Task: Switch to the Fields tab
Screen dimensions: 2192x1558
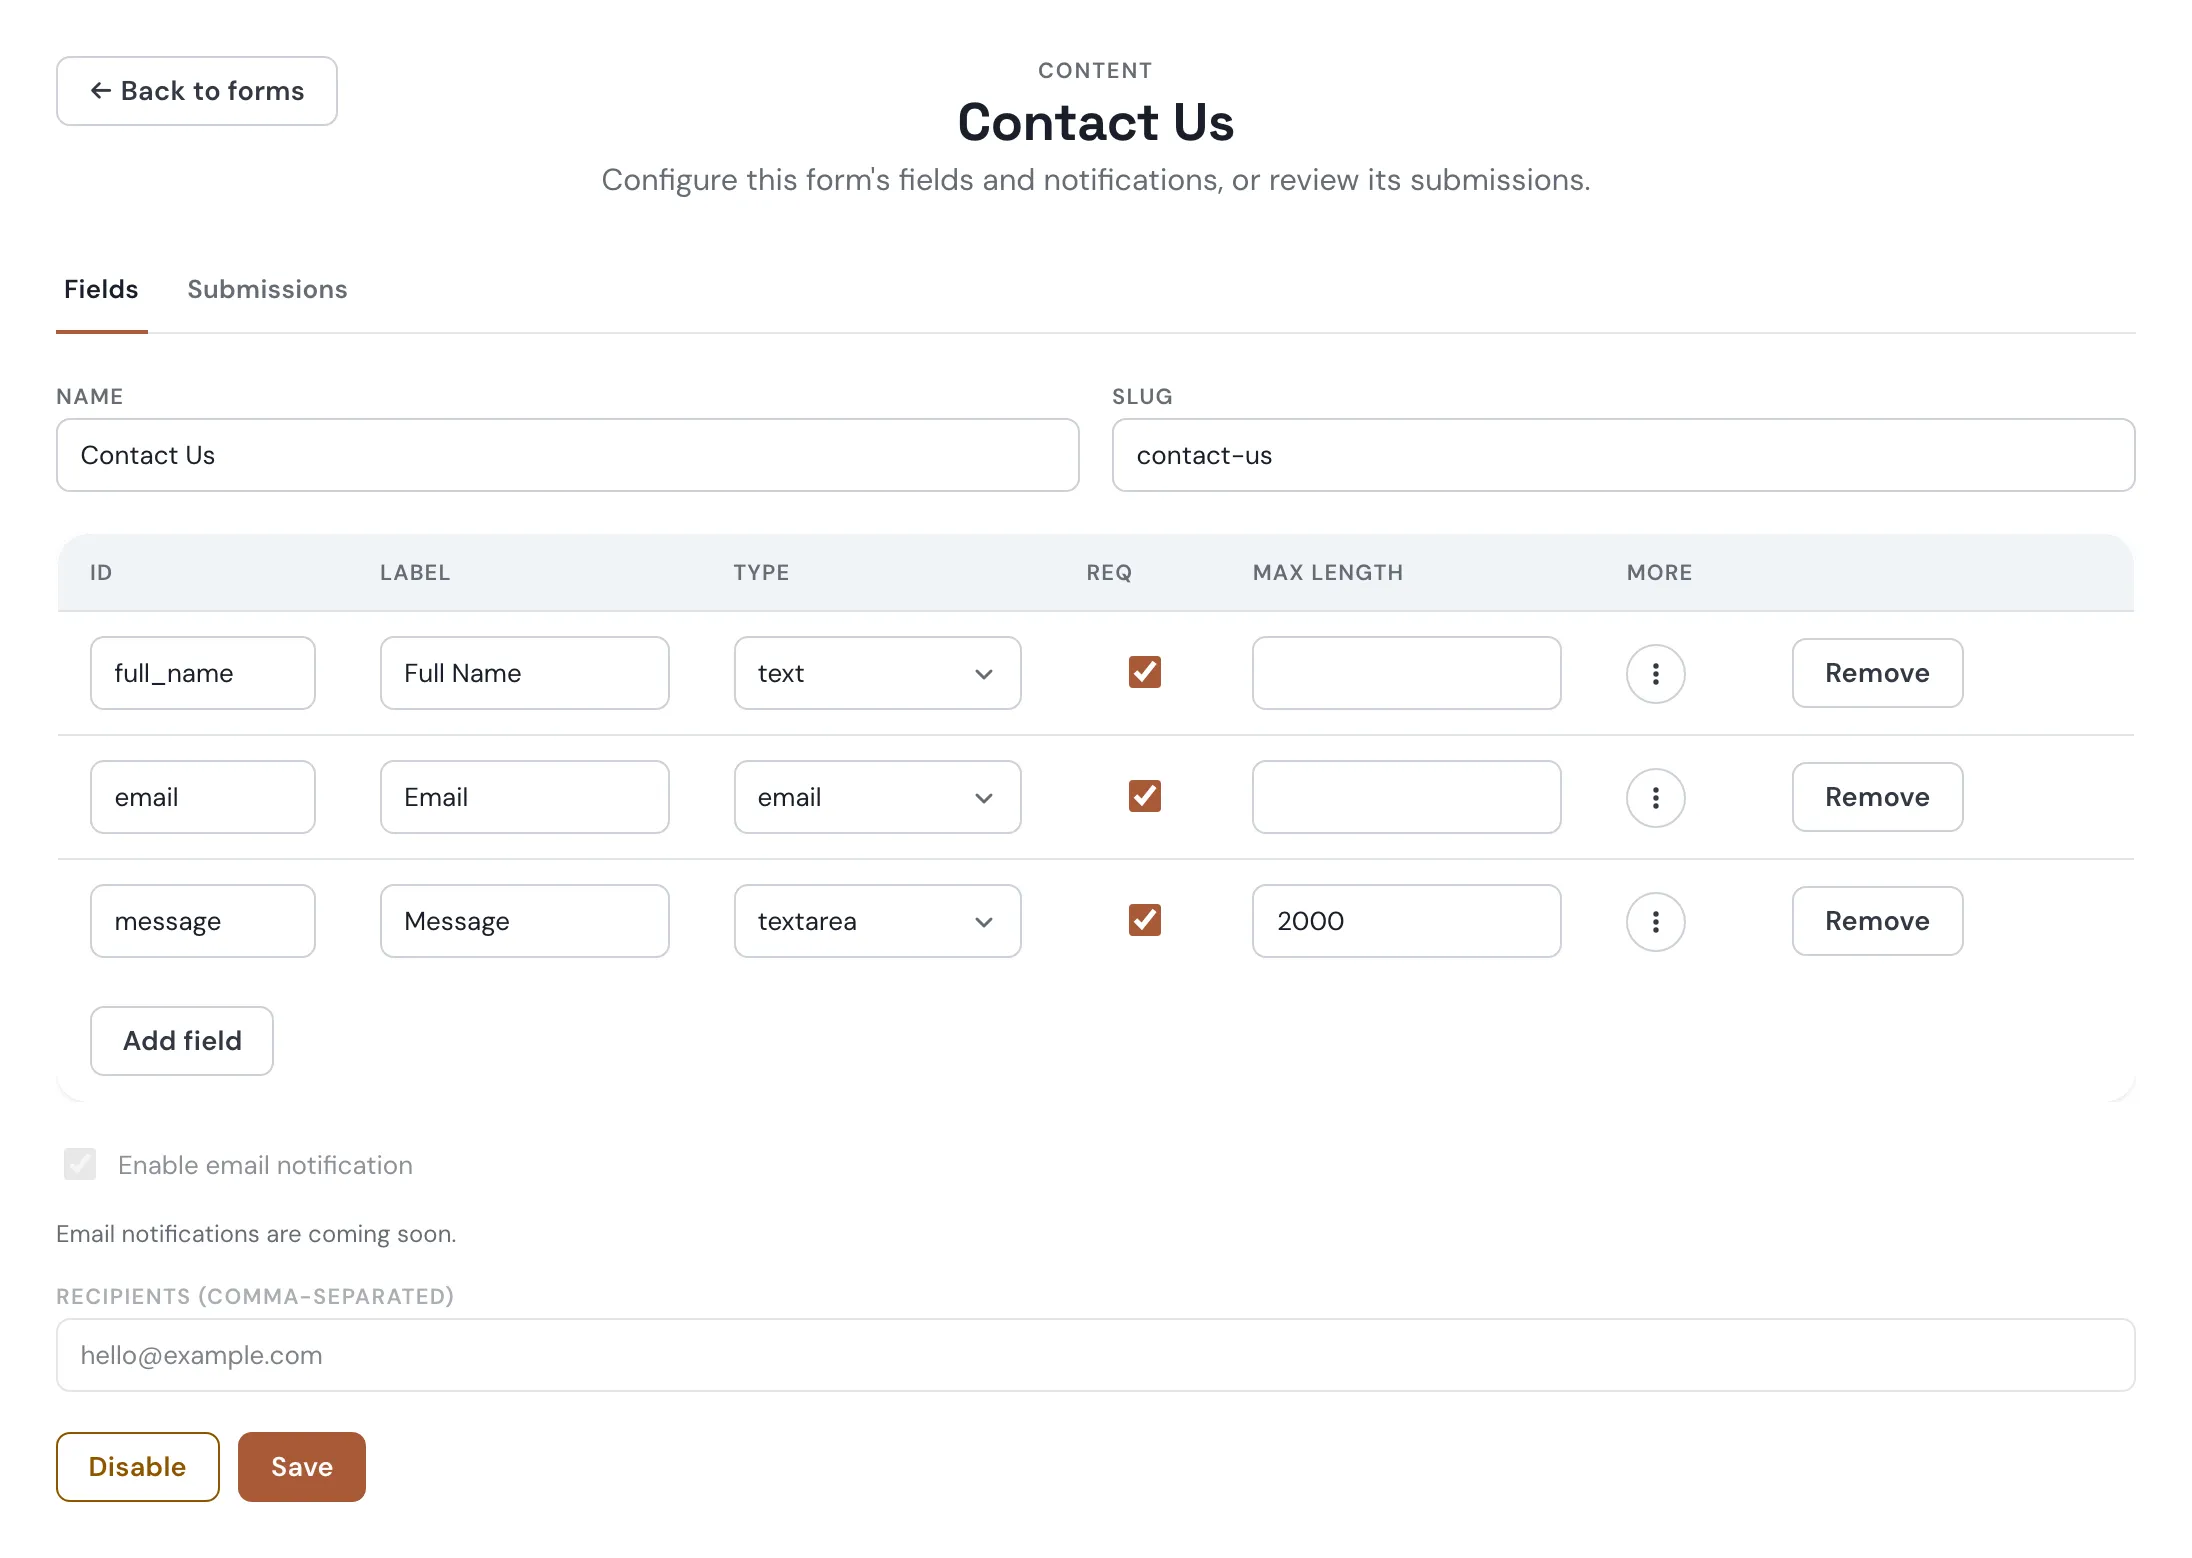Action: (101, 289)
